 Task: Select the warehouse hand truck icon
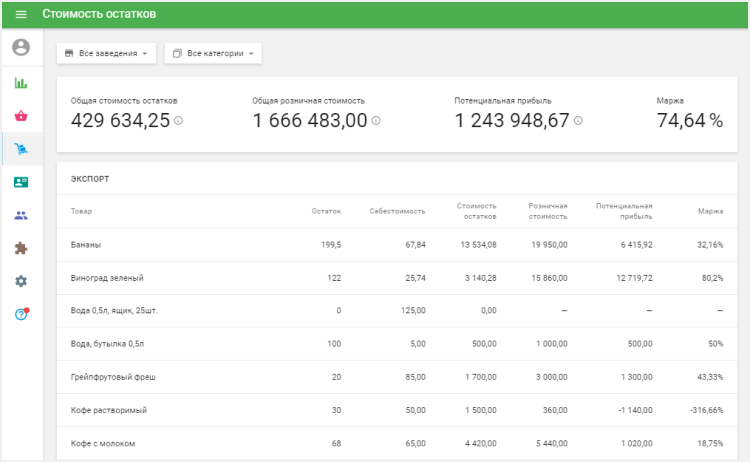coord(21,149)
